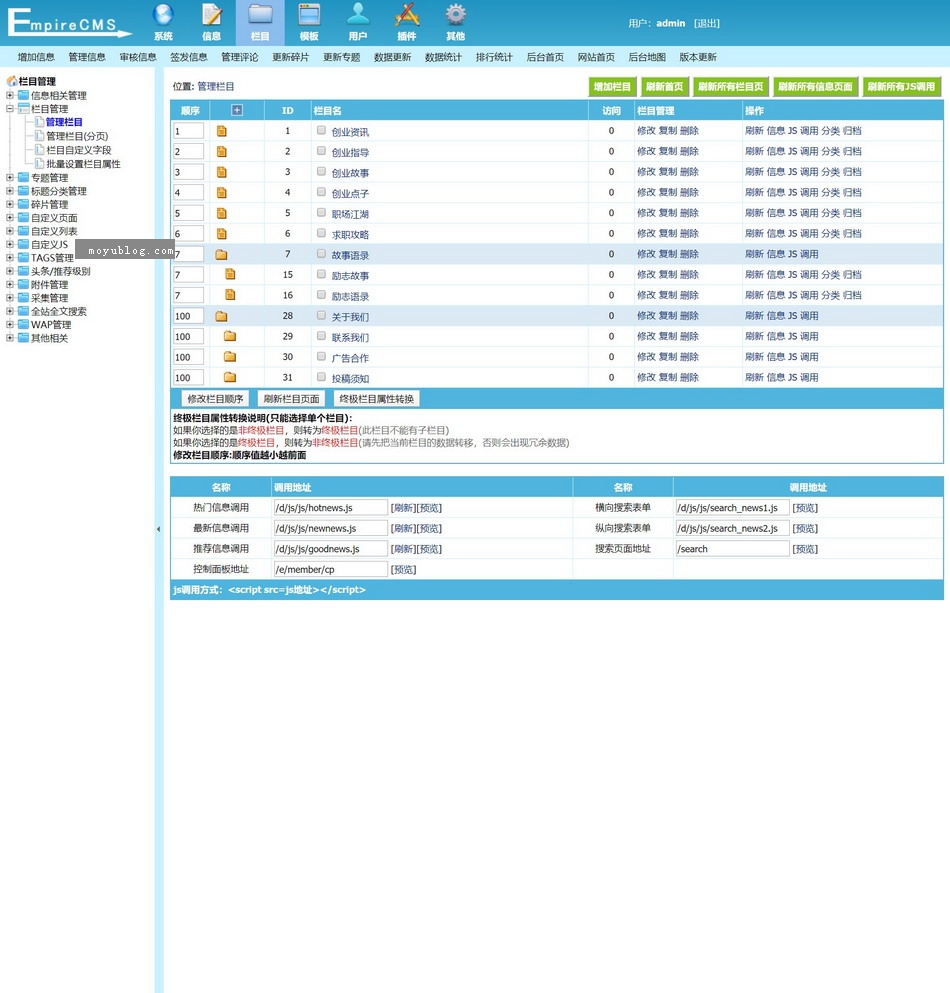Expand the 信息相关管理 tree node
The height and width of the screenshot is (993, 950).
click(x=10, y=96)
